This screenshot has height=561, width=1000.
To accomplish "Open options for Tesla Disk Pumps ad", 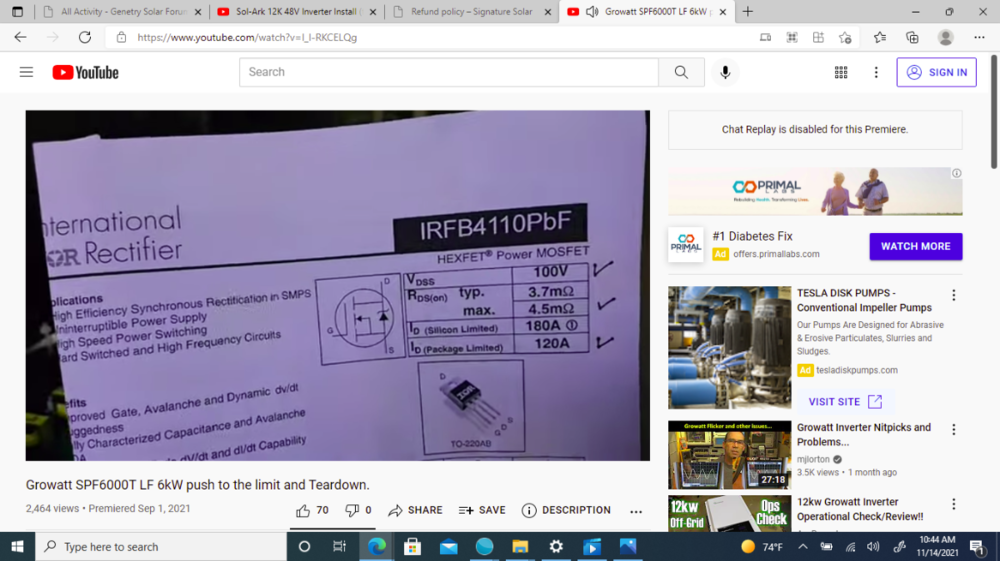I will 953,295.
